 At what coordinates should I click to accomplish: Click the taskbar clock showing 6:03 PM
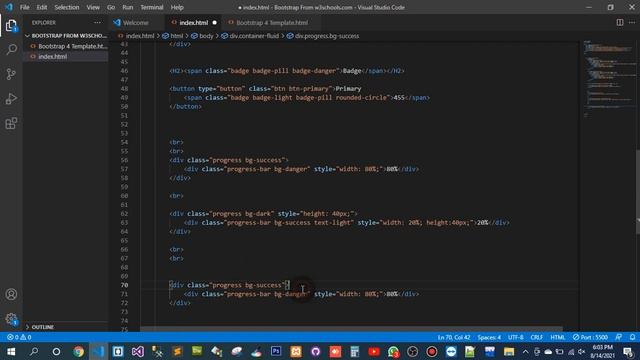(602, 351)
